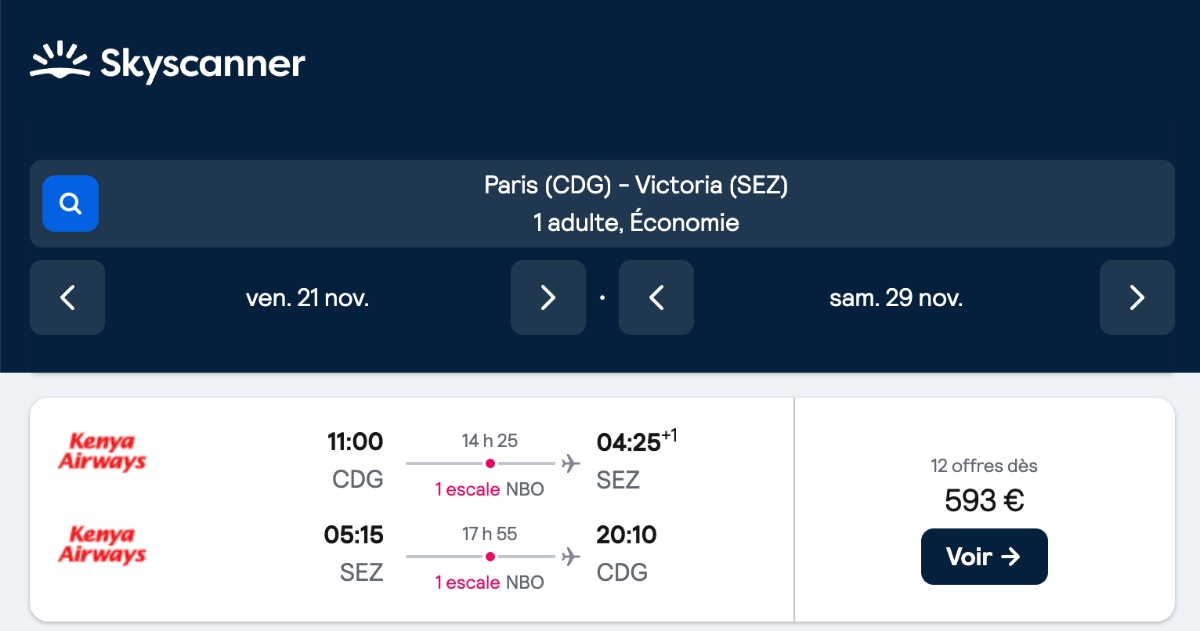Click 12 offres dès text
The width and height of the screenshot is (1200, 631).
983,466
